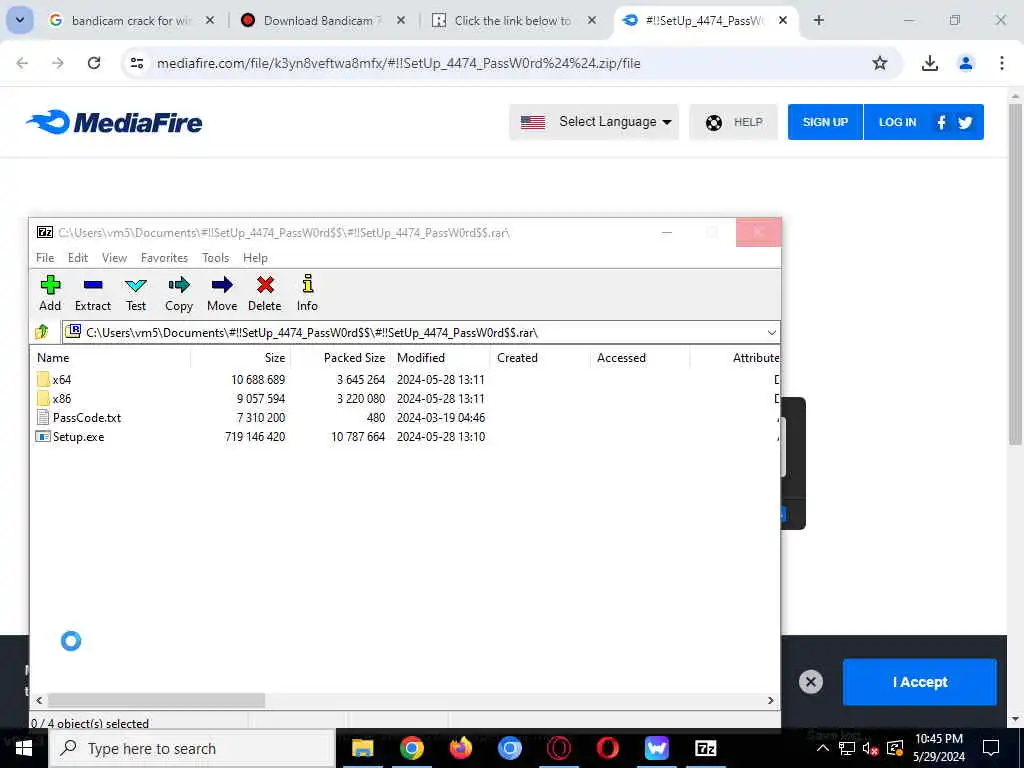Select the Copy toolbar icon

[x=178, y=293]
